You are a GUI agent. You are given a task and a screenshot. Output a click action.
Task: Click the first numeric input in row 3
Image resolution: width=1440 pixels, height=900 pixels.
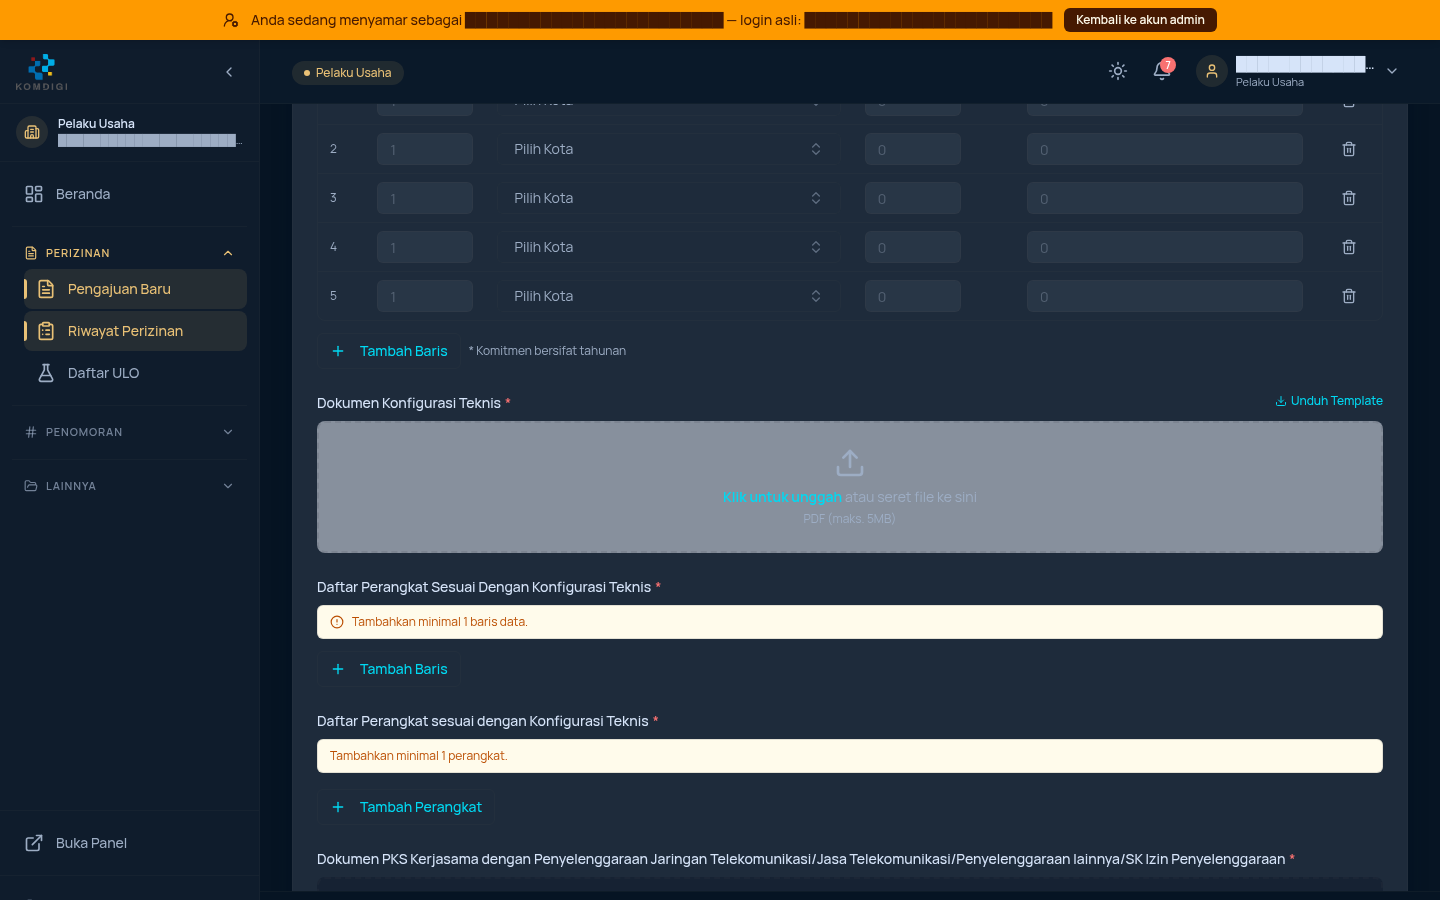coord(425,198)
